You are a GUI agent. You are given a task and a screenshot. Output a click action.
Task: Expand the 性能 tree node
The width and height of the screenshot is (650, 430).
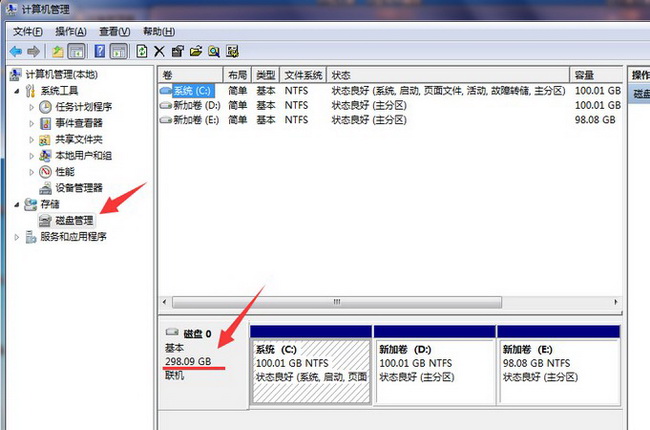[32, 172]
